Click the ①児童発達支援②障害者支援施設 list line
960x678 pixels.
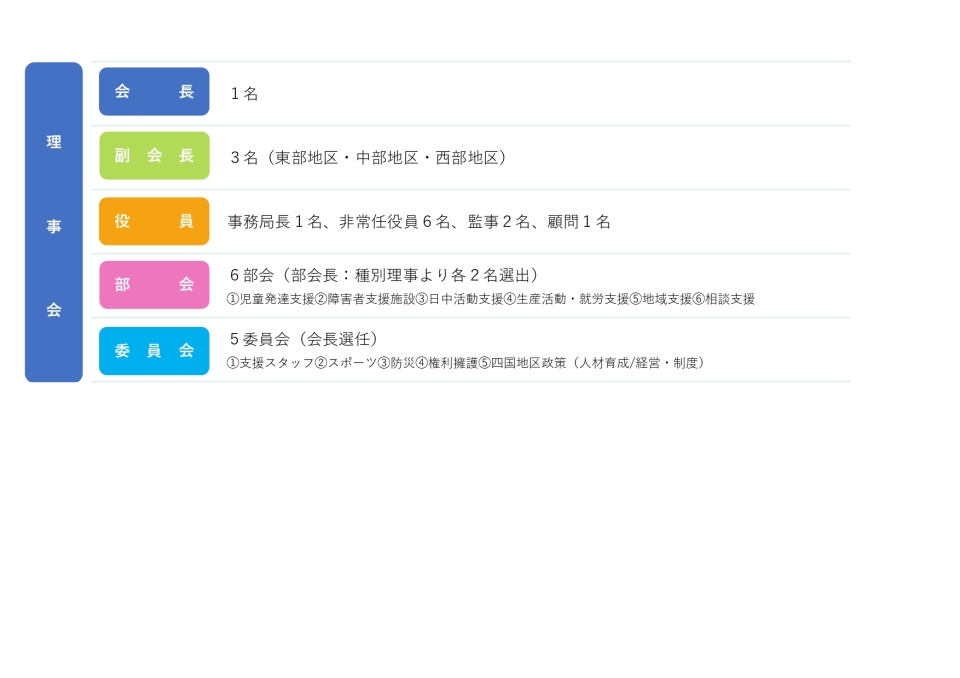click(x=491, y=299)
